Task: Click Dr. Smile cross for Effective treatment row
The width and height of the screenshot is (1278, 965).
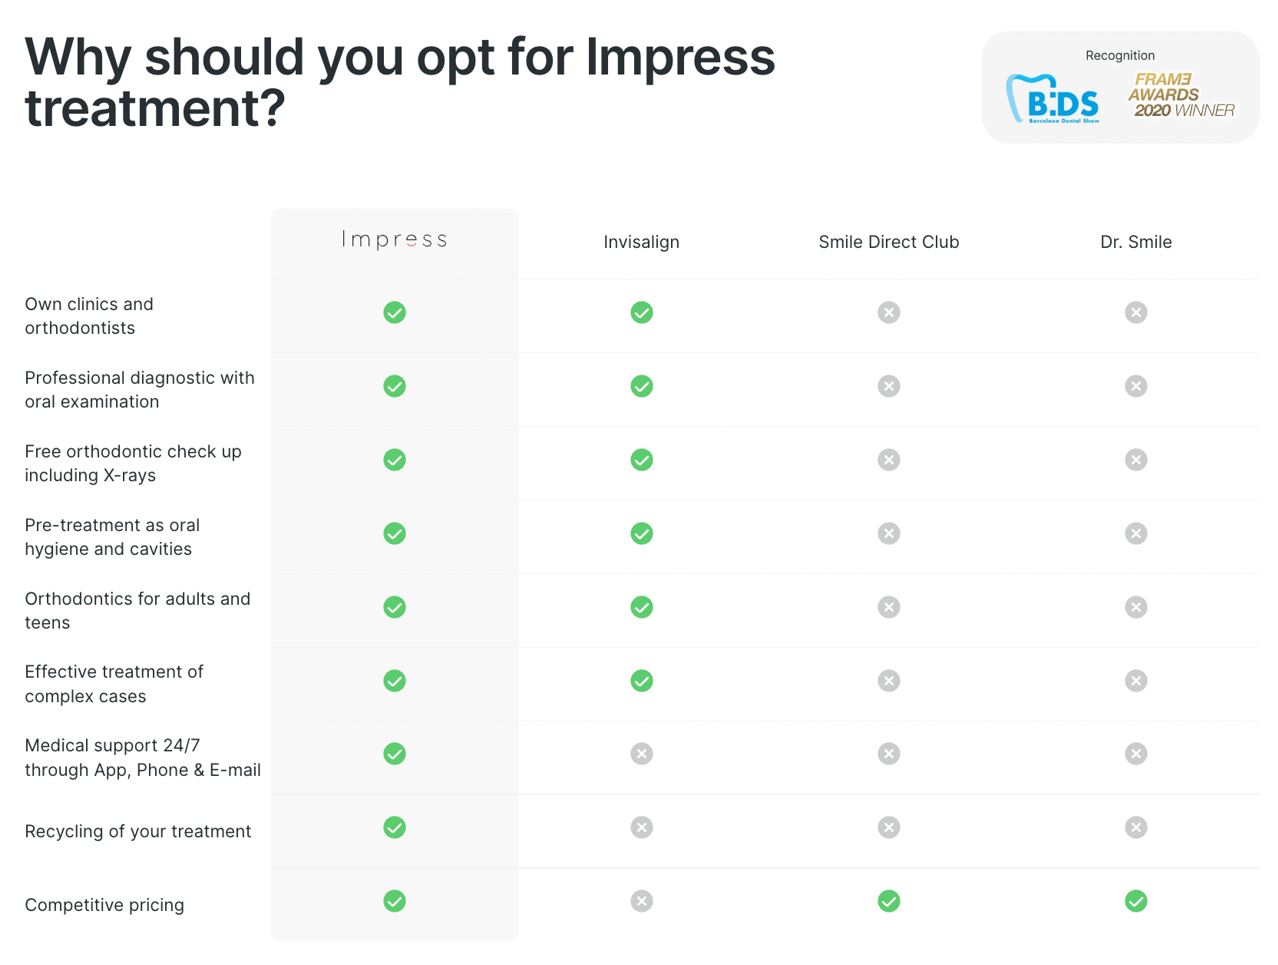Action: click(1136, 681)
